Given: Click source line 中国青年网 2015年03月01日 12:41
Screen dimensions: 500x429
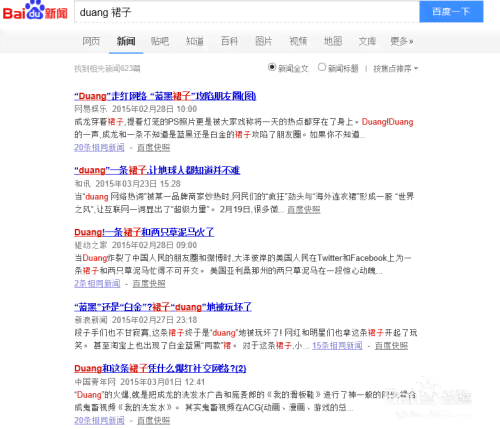Looking at the screenshot, I should click(x=140, y=382).
